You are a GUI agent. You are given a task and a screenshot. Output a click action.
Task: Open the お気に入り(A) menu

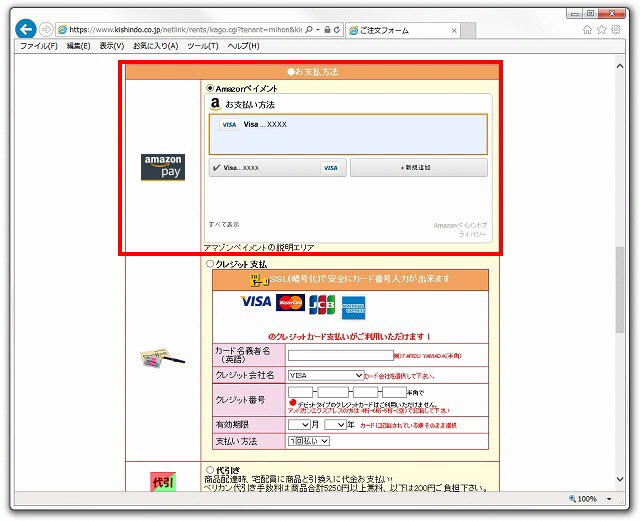[156, 46]
